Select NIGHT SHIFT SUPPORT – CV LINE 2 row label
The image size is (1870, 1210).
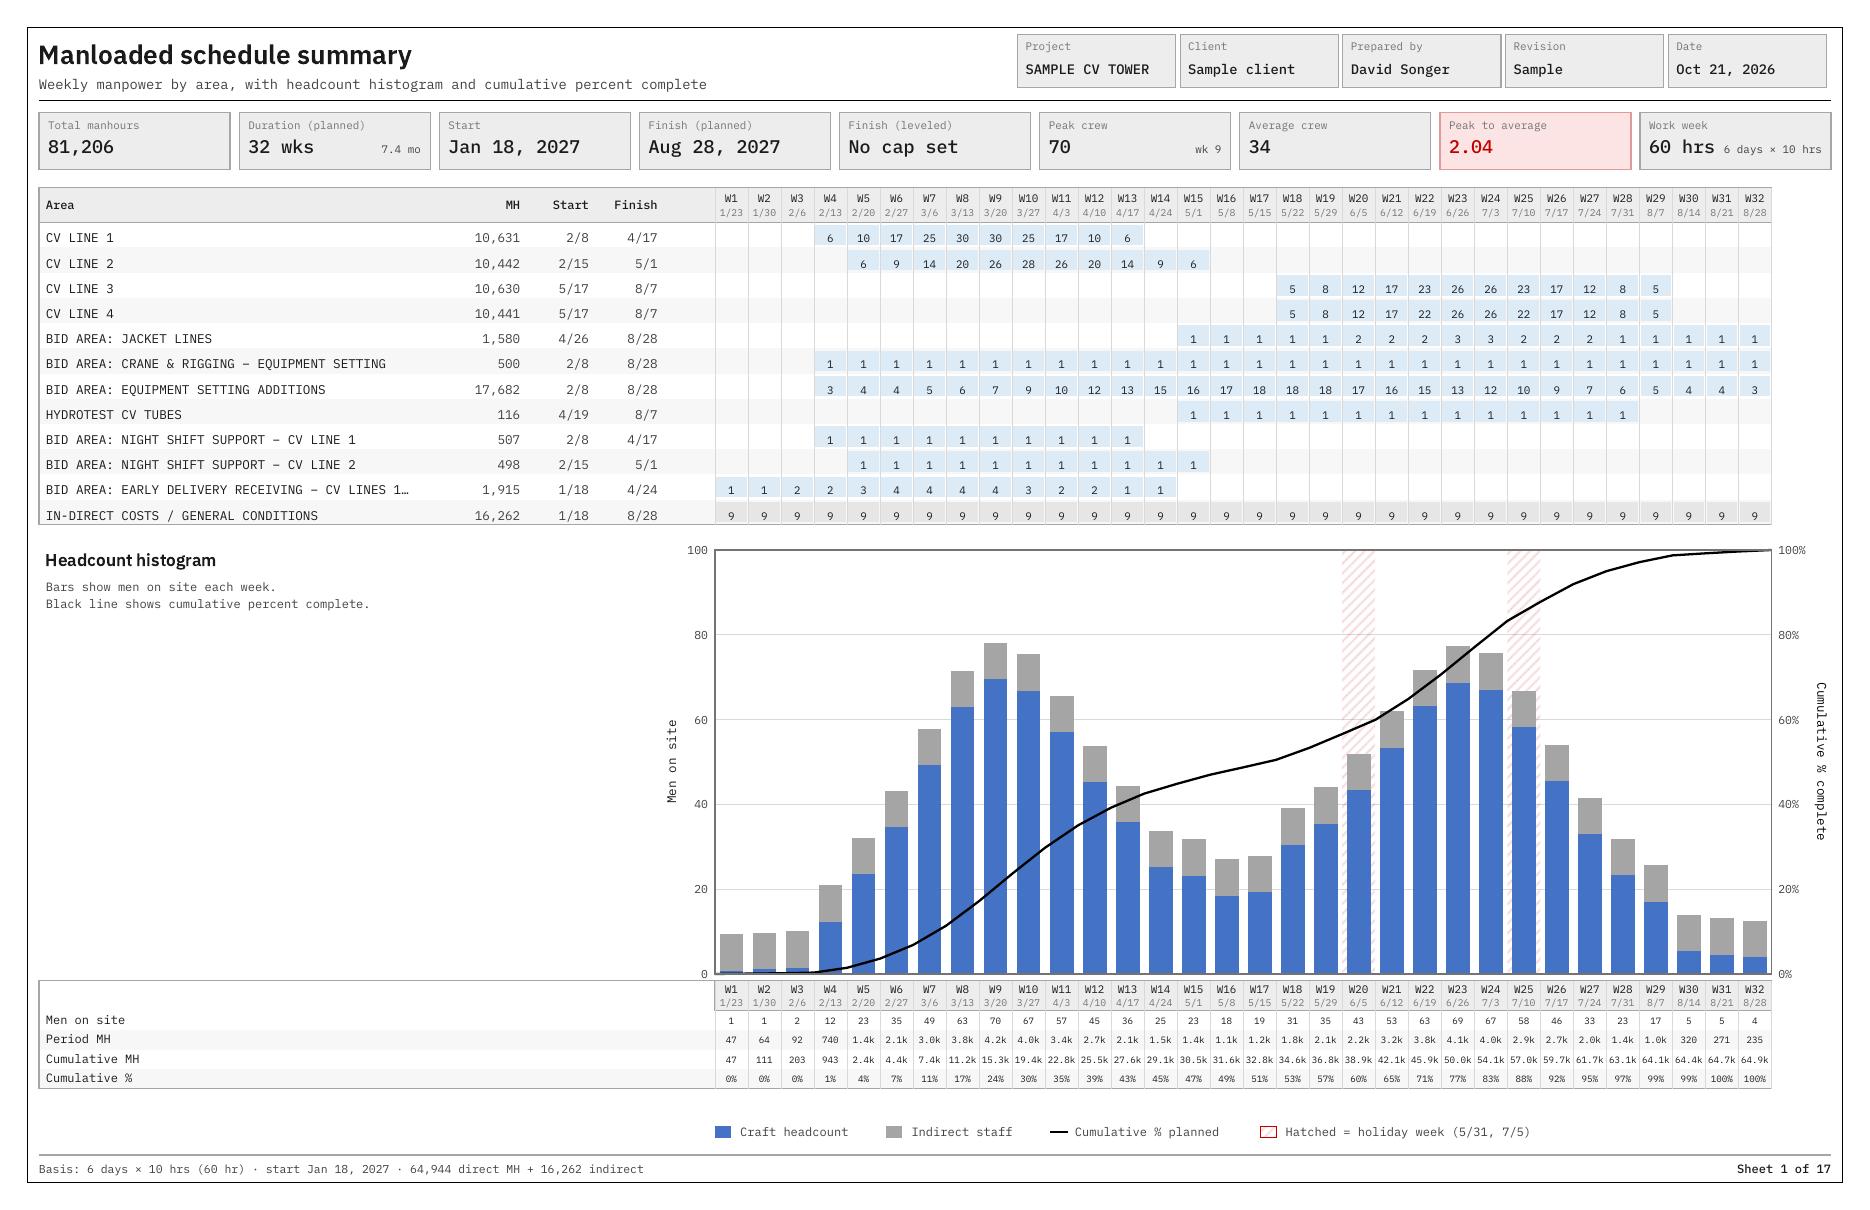click(x=201, y=465)
